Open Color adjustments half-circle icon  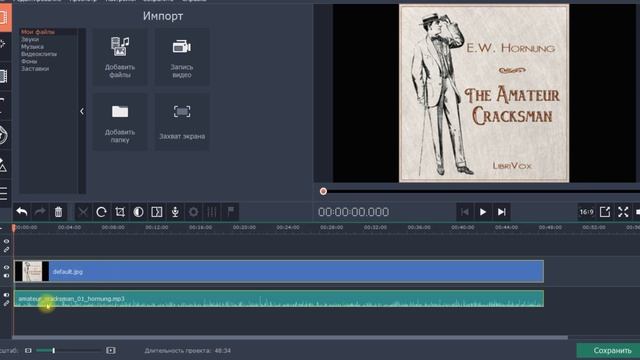pyautogui.click(x=138, y=212)
